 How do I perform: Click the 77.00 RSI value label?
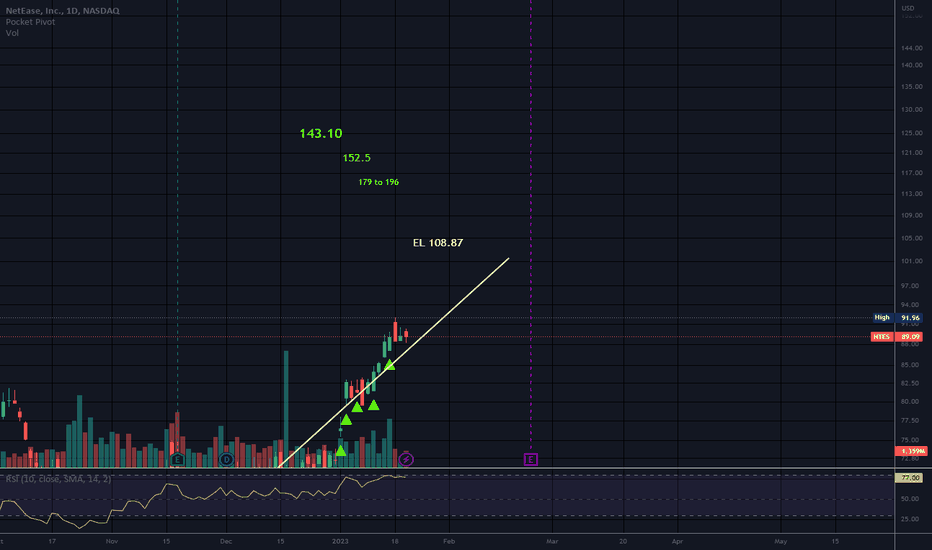point(909,477)
